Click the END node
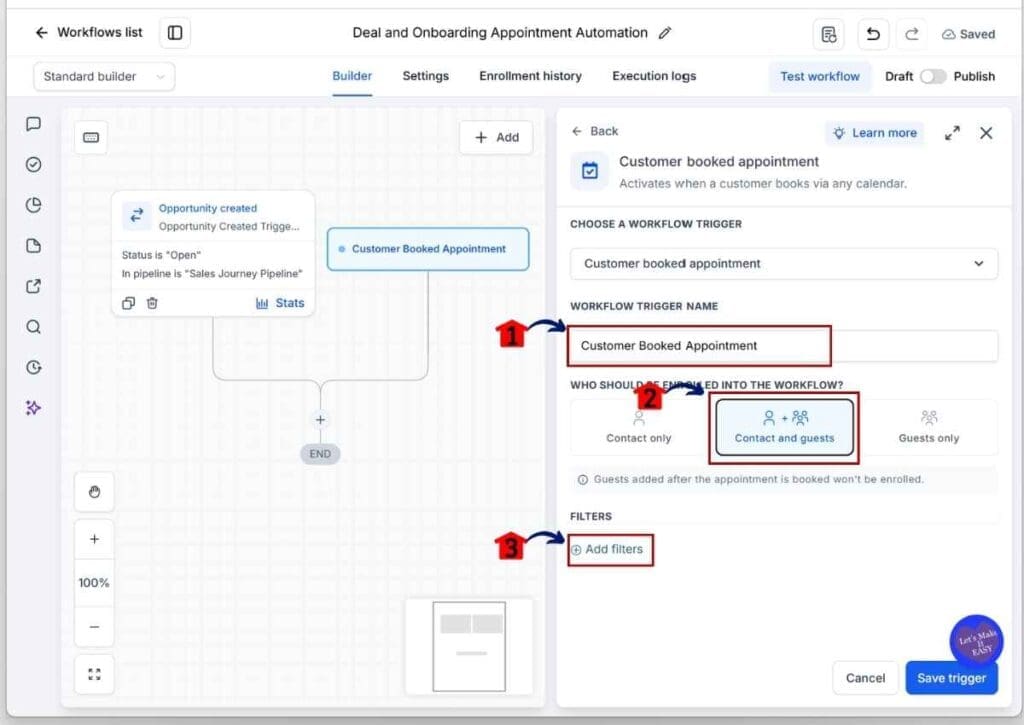Image resolution: width=1024 pixels, height=725 pixels. pos(320,454)
